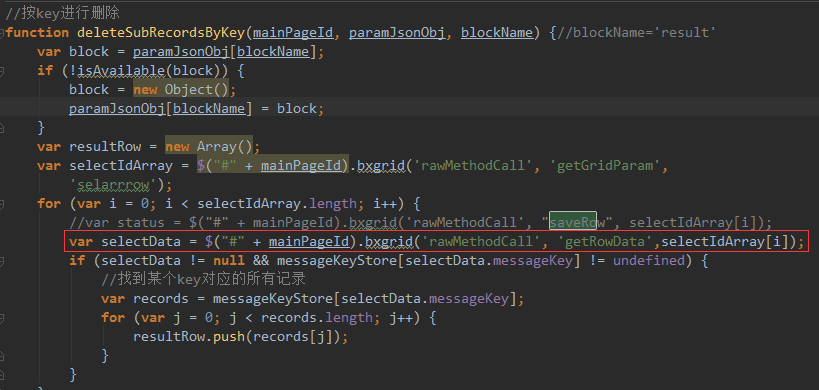Click the comment //找到某个key对应的所有记录

tap(203, 279)
